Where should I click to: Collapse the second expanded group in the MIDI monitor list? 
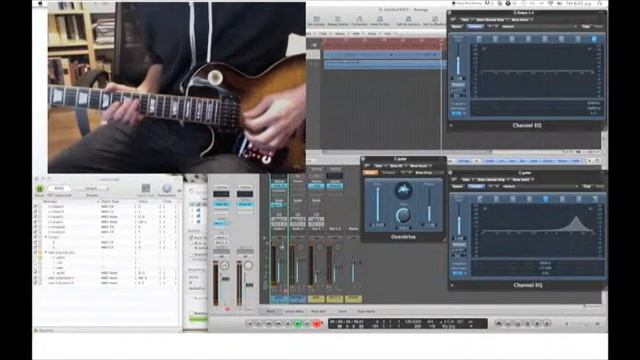point(45,253)
